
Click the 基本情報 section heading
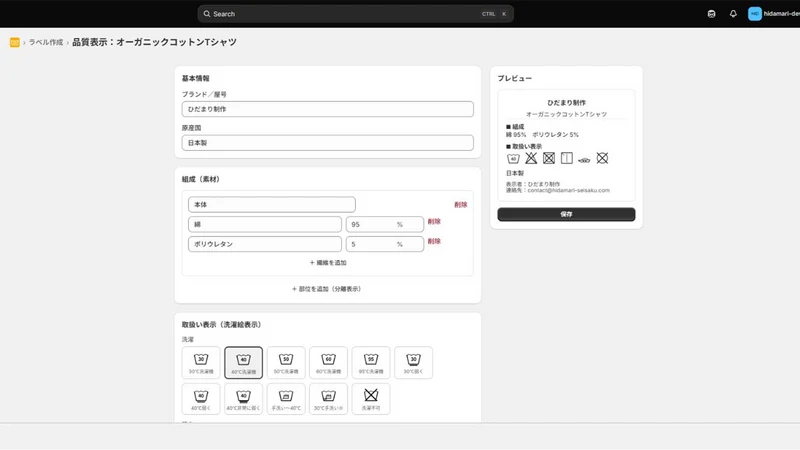tap(196, 78)
